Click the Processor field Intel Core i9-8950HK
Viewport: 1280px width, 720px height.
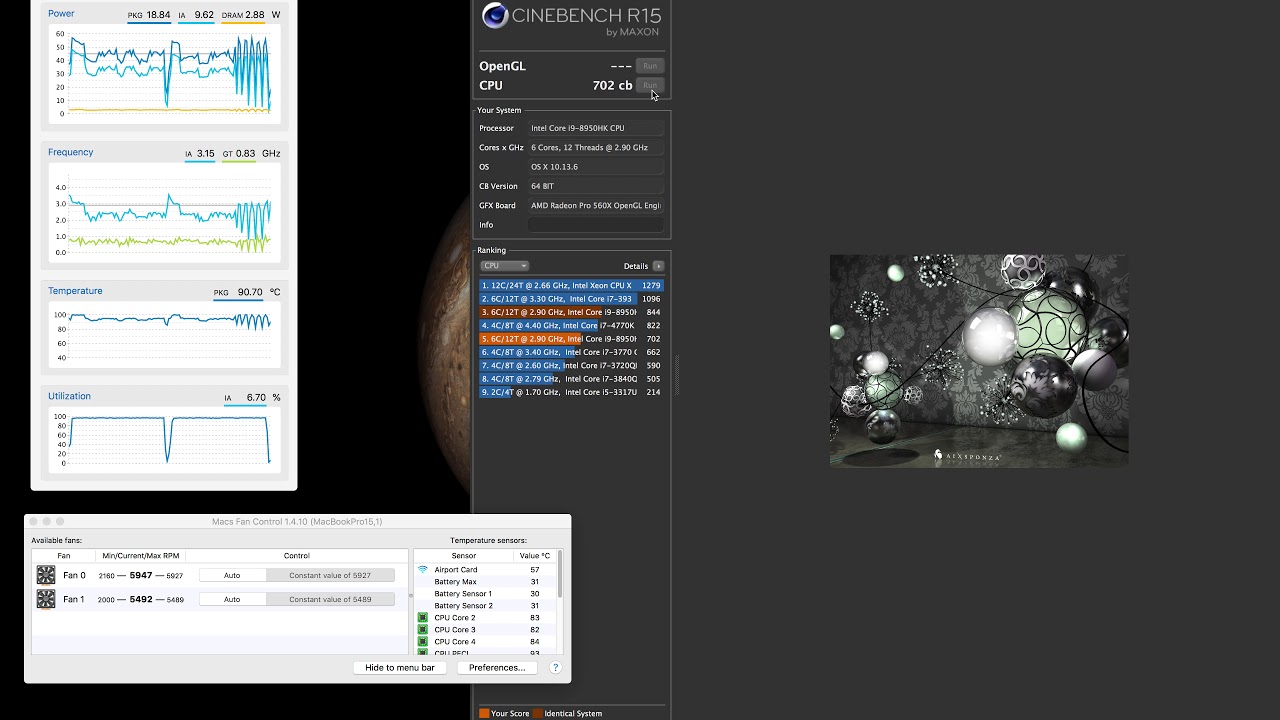click(595, 128)
